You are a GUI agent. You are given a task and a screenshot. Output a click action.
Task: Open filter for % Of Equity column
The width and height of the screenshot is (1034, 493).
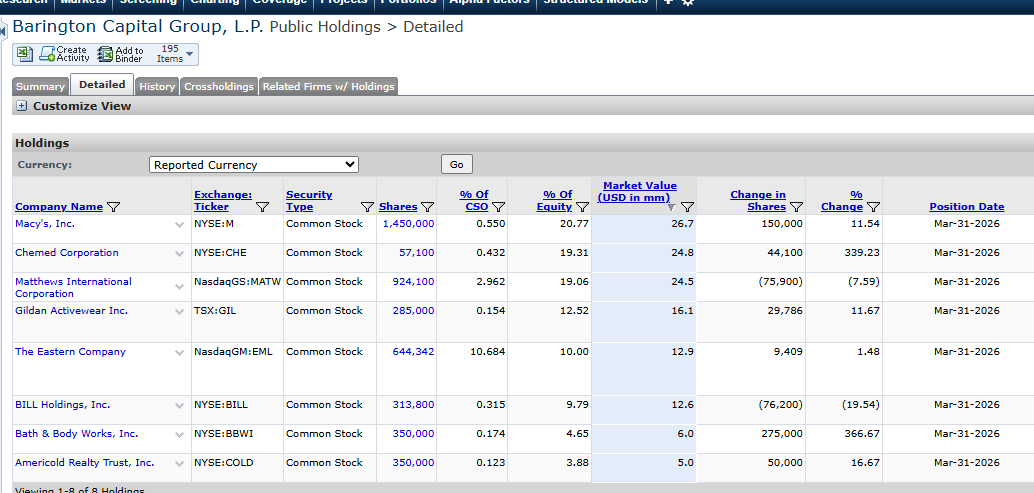click(x=582, y=207)
